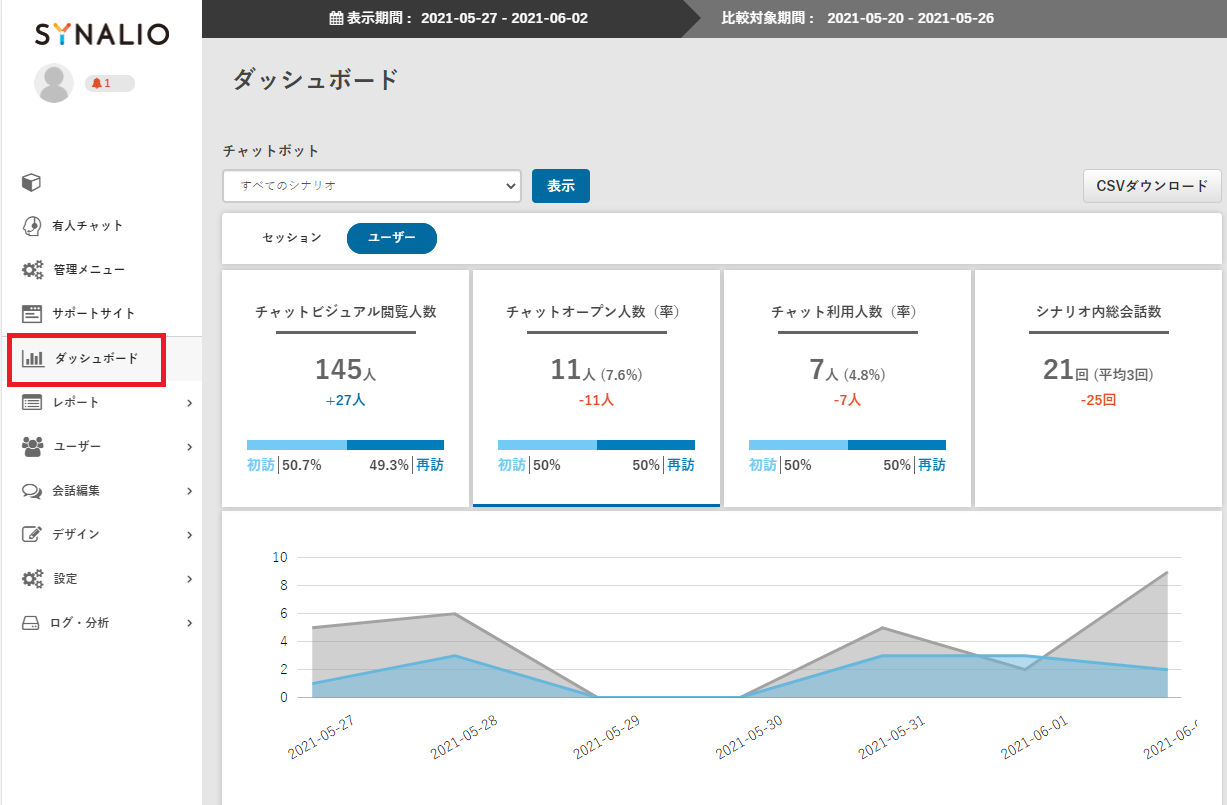Click the 21回 (平均3回) value

point(1098,370)
